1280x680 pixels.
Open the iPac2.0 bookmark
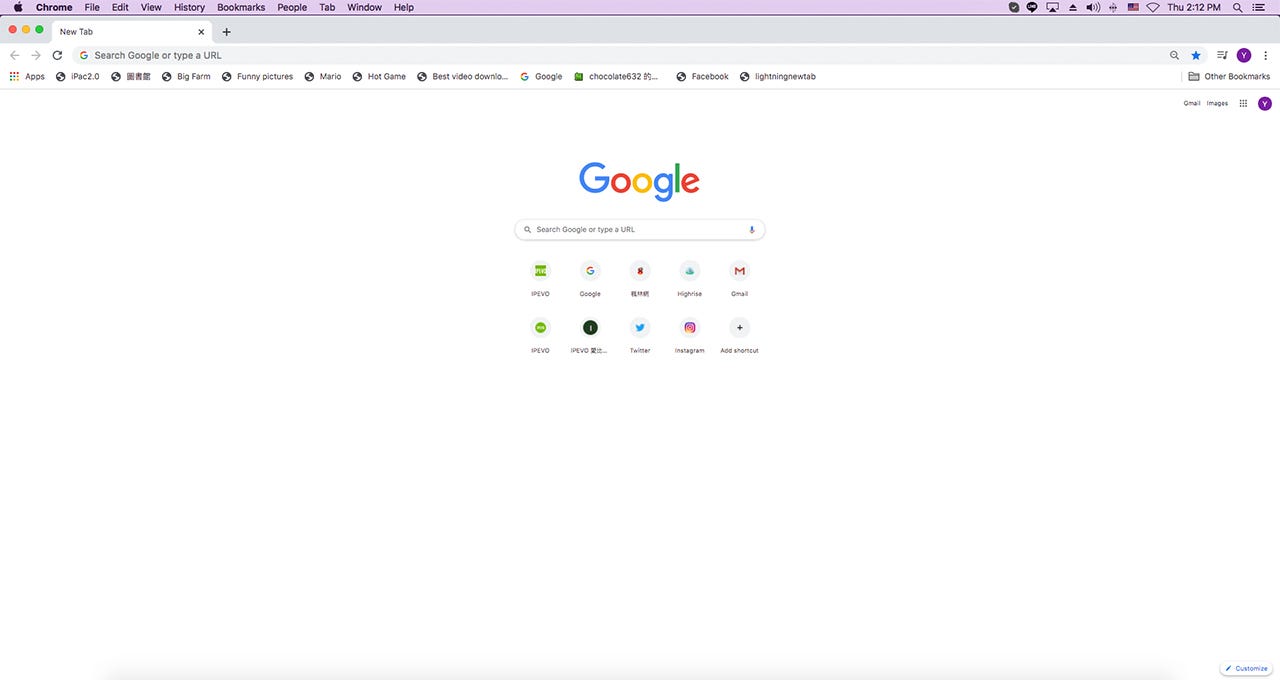[x=78, y=76]
